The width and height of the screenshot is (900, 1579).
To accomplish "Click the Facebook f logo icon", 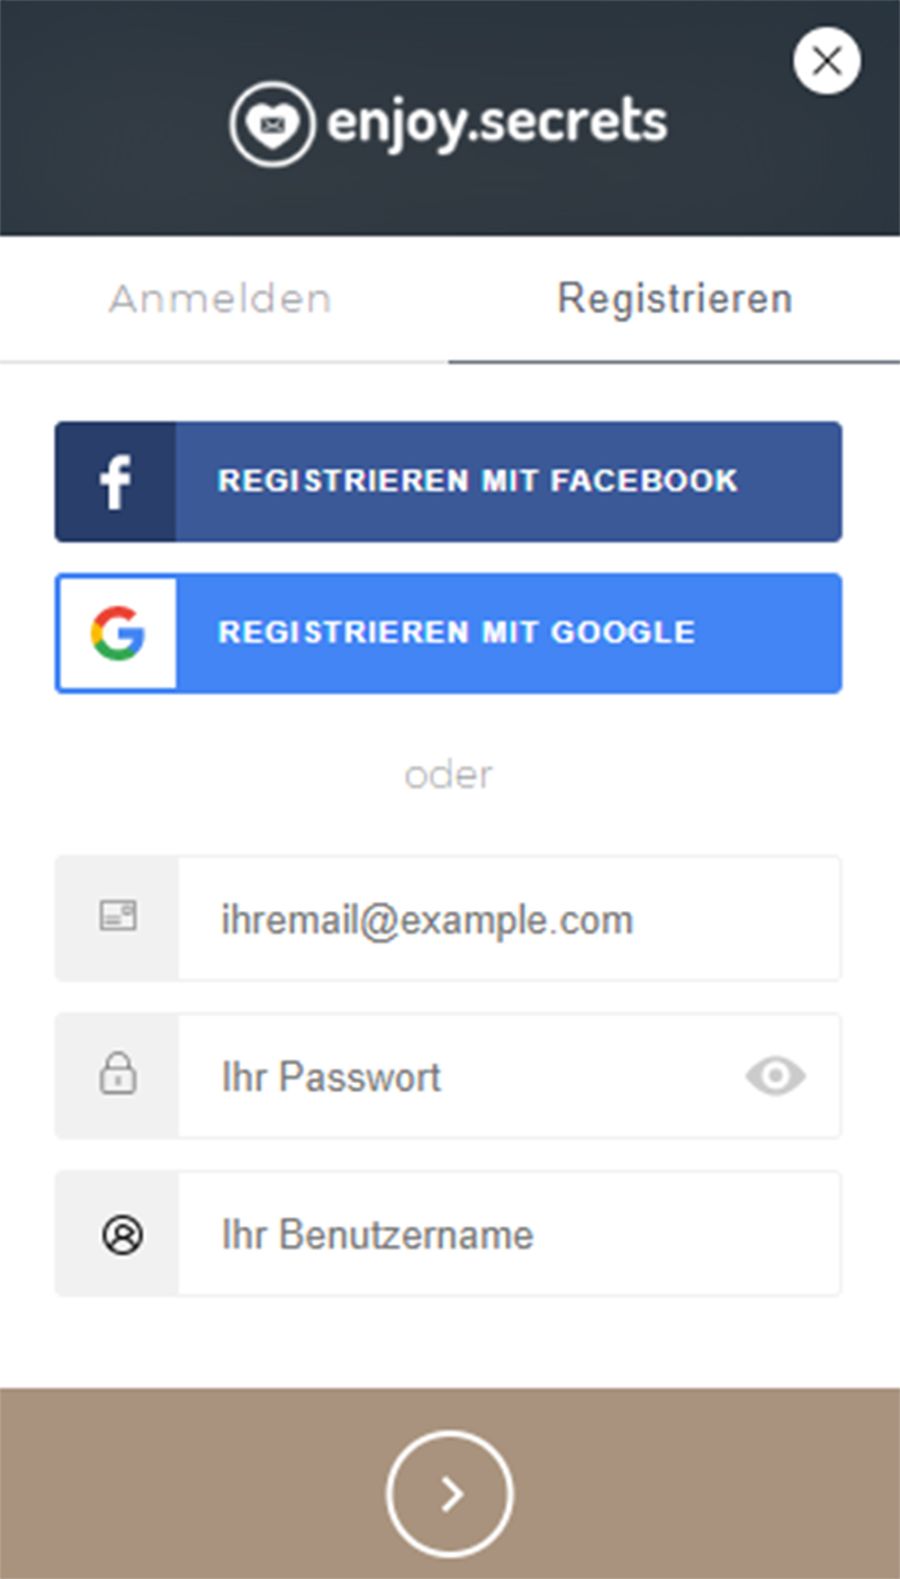I will [x=116, y=482].
